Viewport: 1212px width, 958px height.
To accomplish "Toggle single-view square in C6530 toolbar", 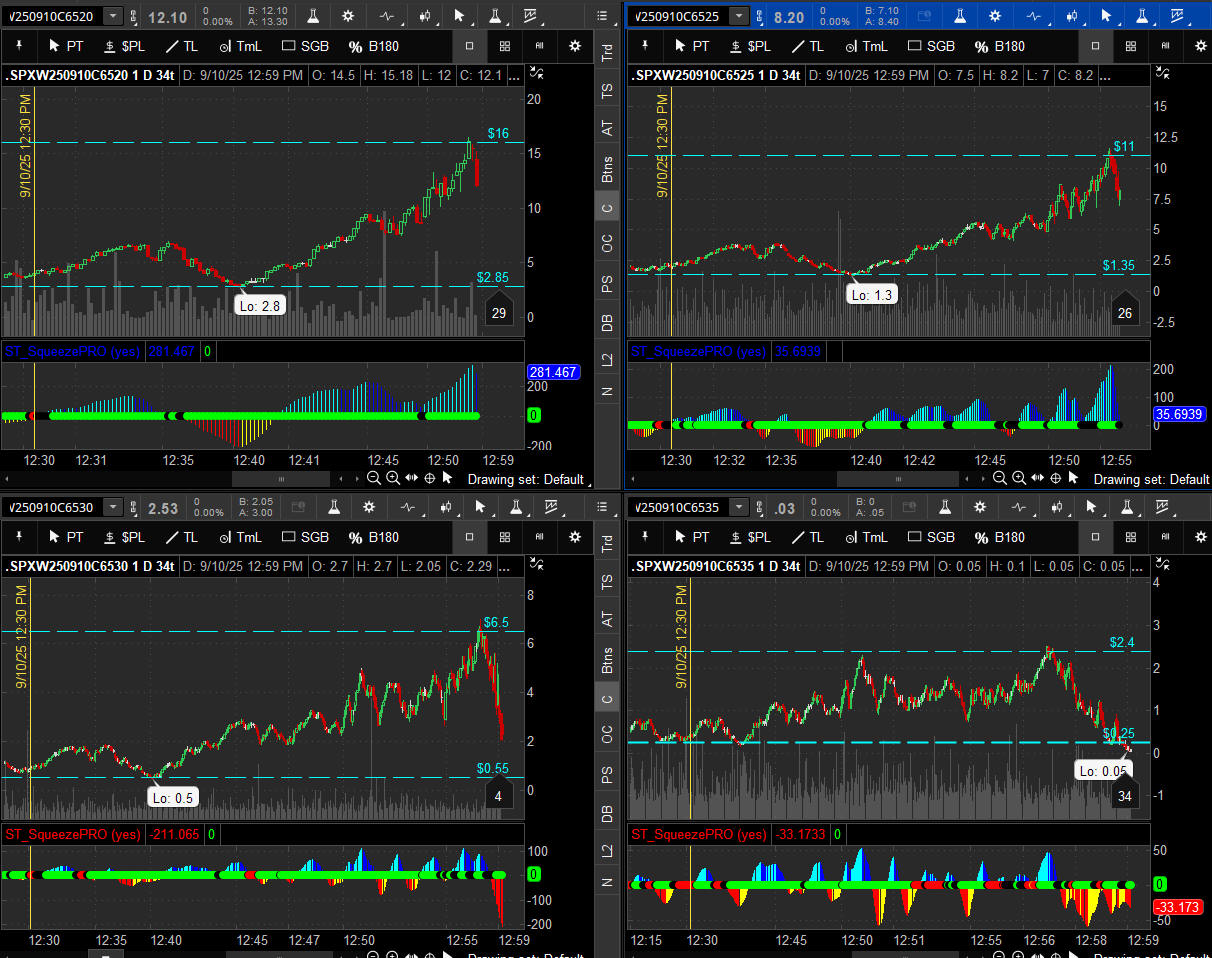I will click(470, 537).
